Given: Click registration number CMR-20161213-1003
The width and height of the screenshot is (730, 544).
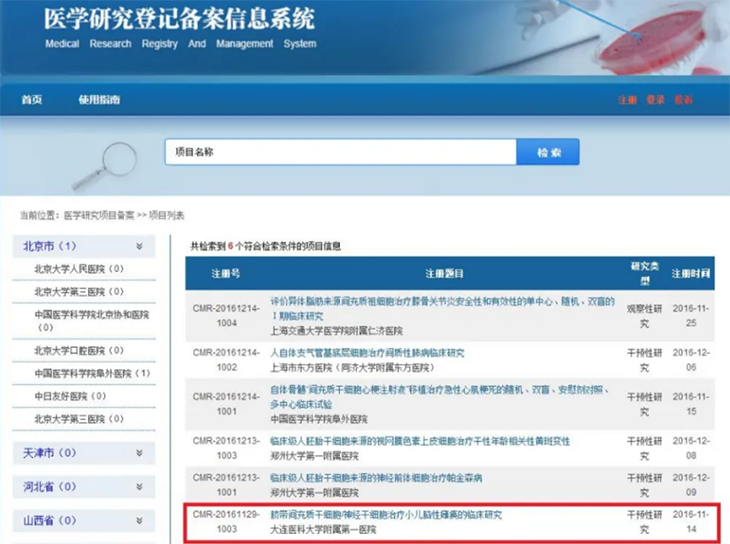Looking at the screenshot, I should coord(226,448).
